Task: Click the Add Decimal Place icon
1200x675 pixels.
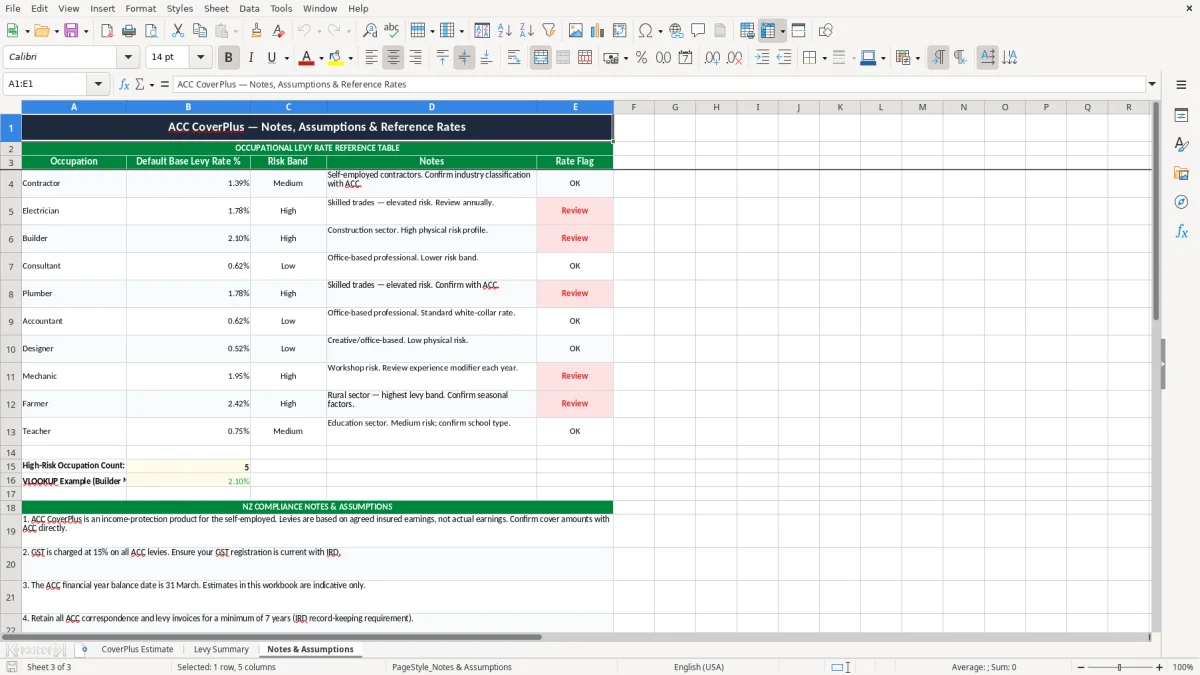Action: coord(713,58)
